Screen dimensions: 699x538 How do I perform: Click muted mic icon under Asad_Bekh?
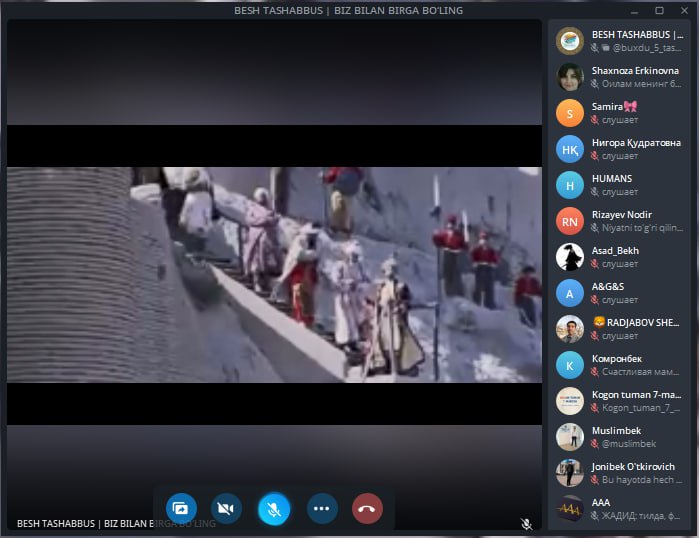(595, 264)
